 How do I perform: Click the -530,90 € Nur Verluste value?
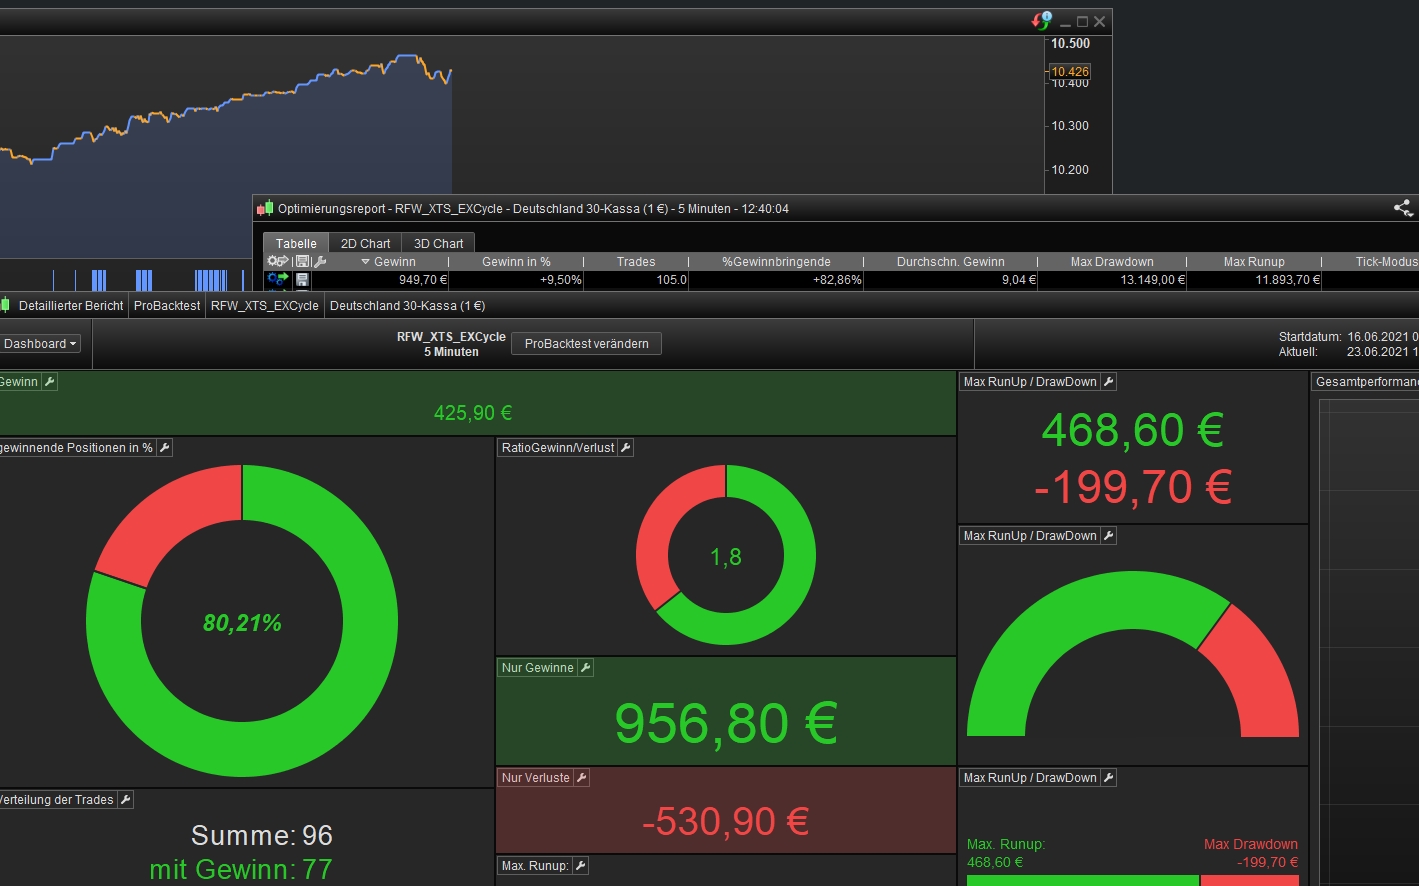(726, 822)
